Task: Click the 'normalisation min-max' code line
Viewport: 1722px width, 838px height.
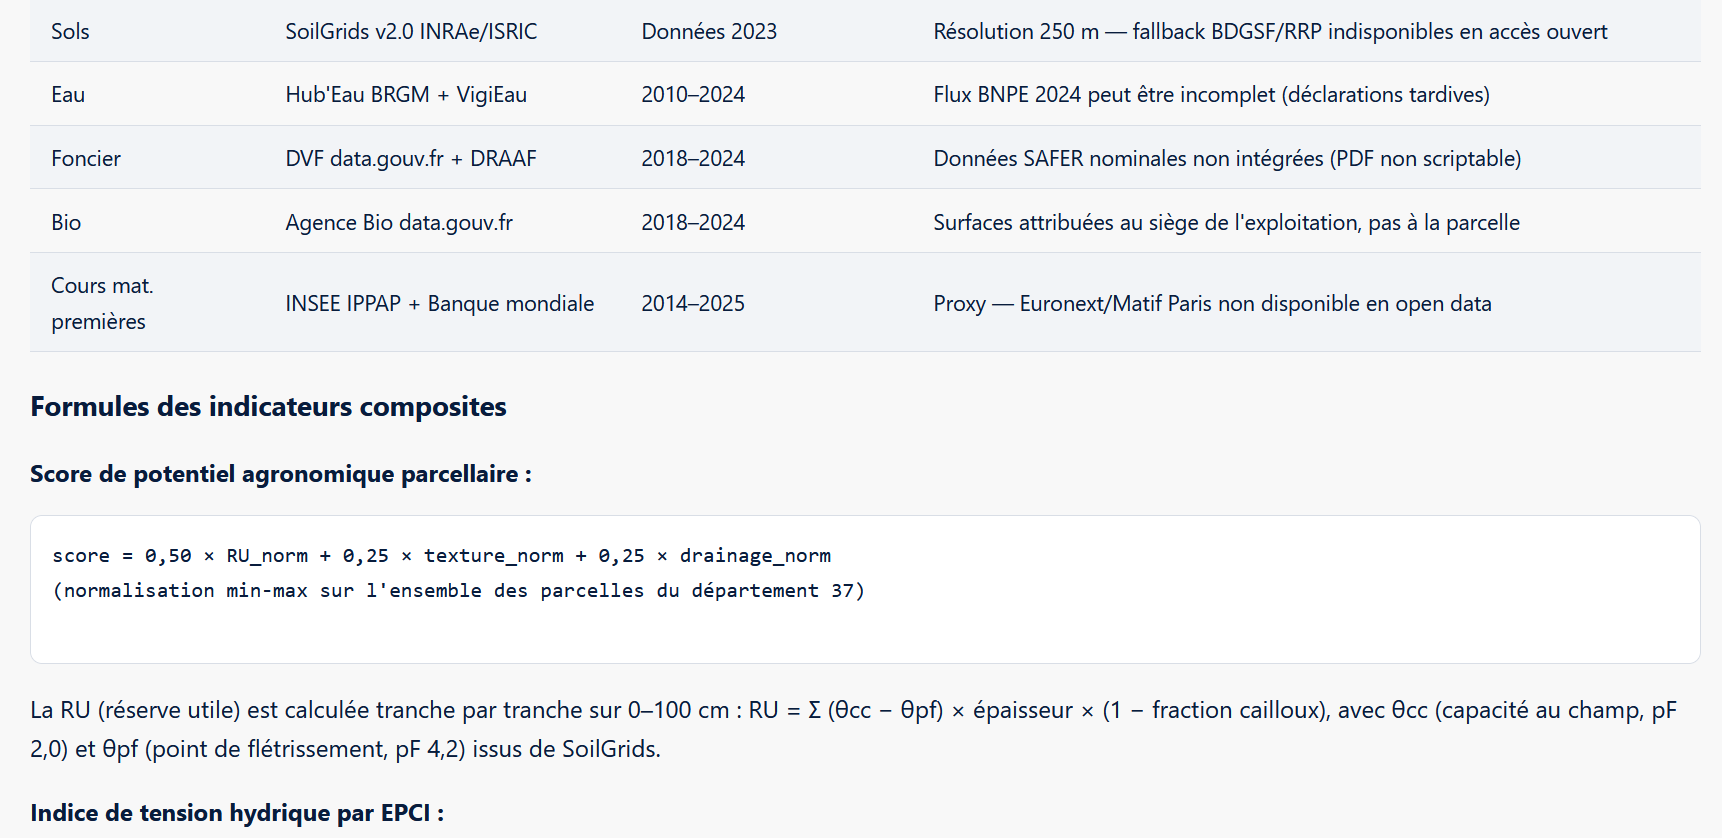Action: 459,590
